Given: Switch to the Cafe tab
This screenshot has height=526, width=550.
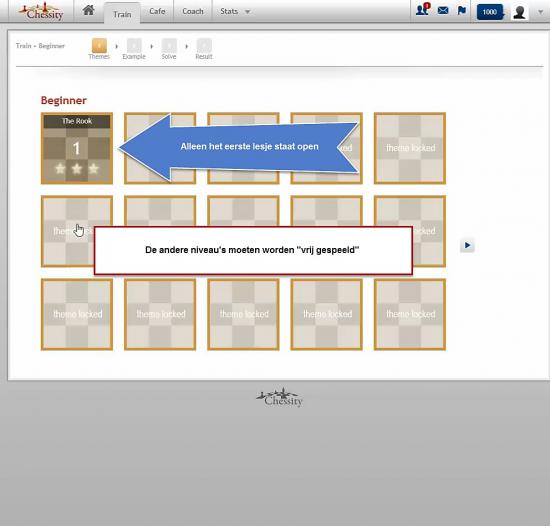Looking at the screenshot, I should pyautogui.click(x=157, y=11).
